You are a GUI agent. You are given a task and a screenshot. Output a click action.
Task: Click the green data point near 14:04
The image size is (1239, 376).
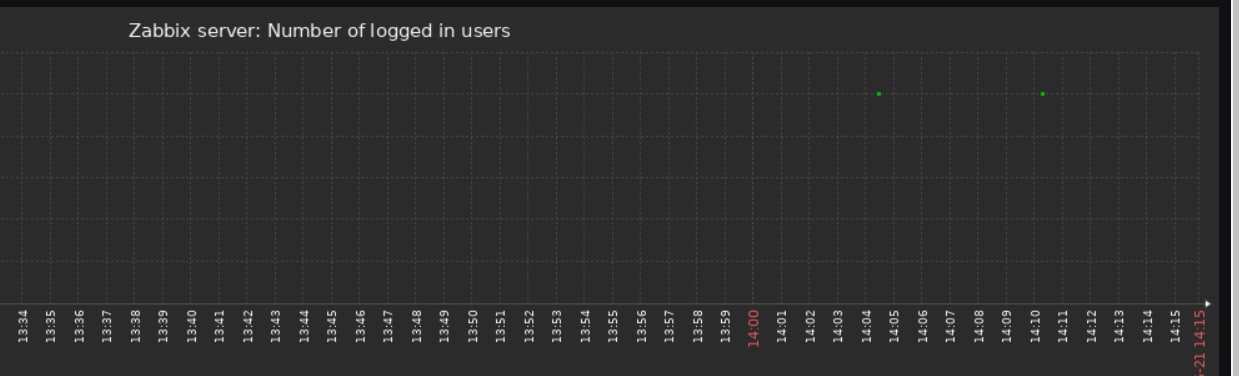click(x=879, y=94)
